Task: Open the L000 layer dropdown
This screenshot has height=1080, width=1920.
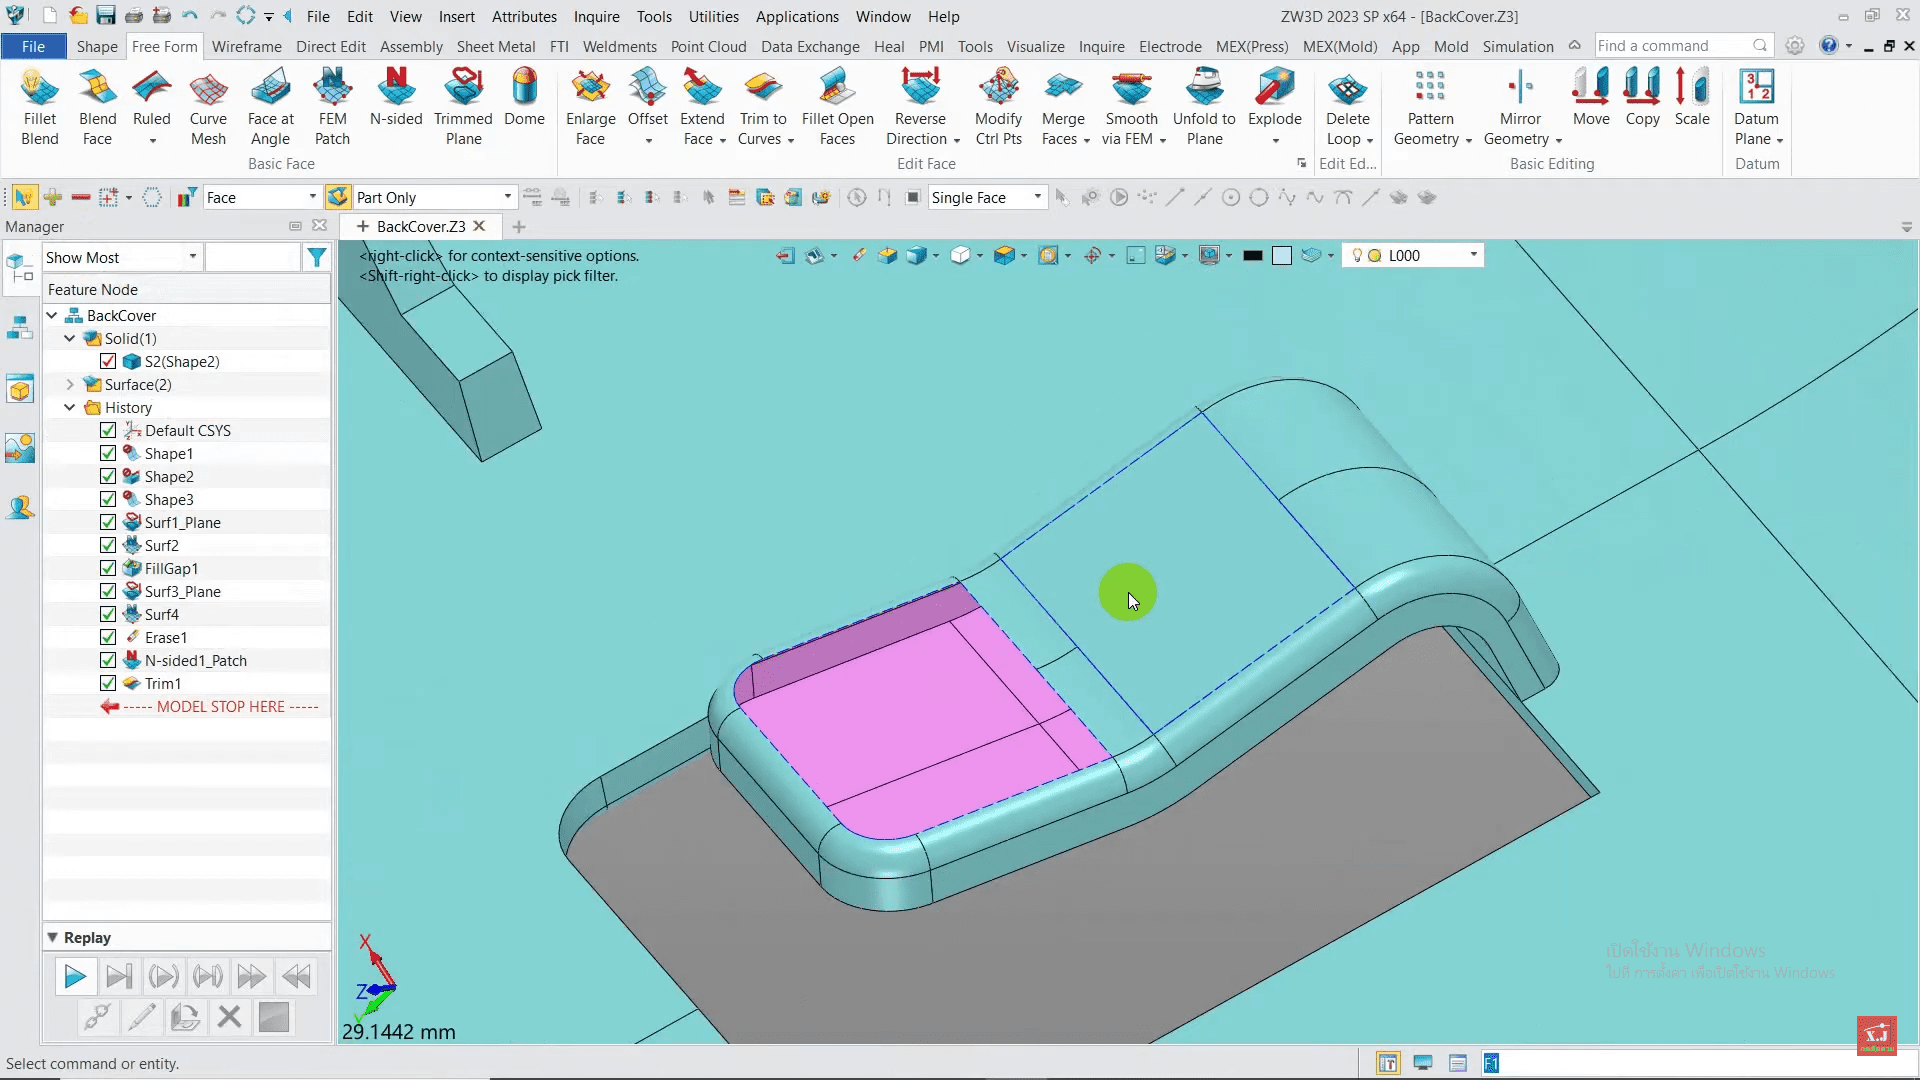Action: [1472, 255]
